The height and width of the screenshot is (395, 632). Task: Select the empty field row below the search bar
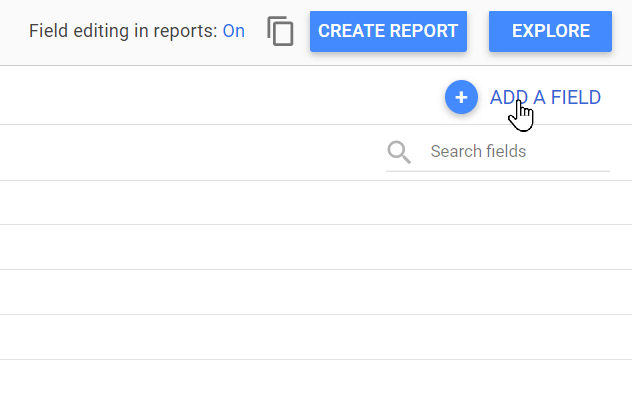click(316, 202)
